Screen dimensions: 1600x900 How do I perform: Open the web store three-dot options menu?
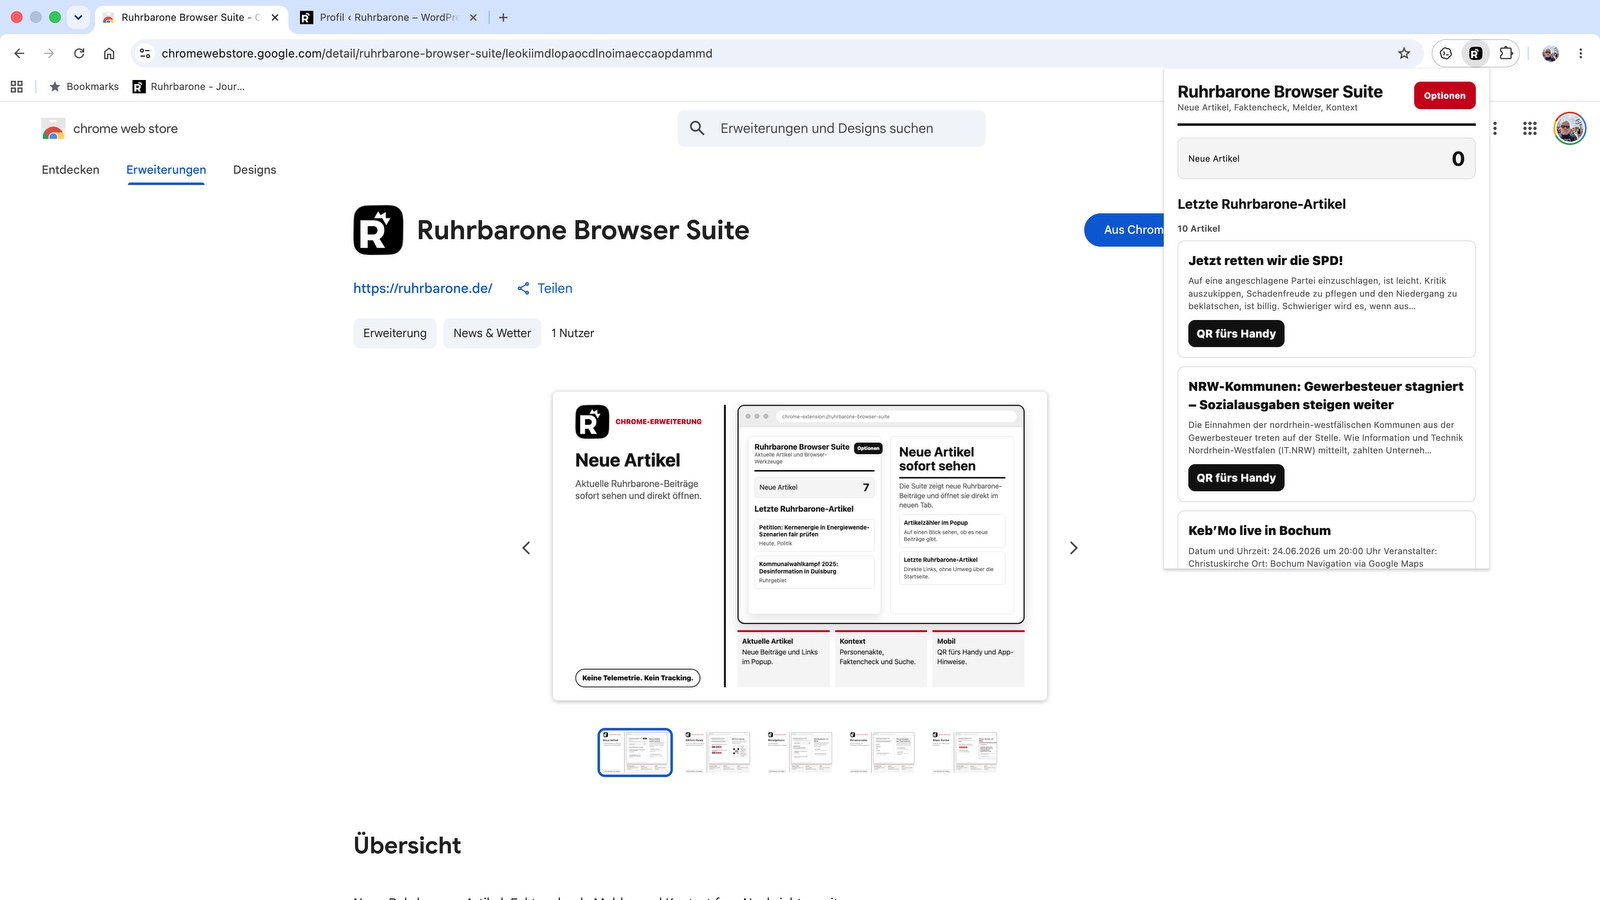(x=1495, y=128)
